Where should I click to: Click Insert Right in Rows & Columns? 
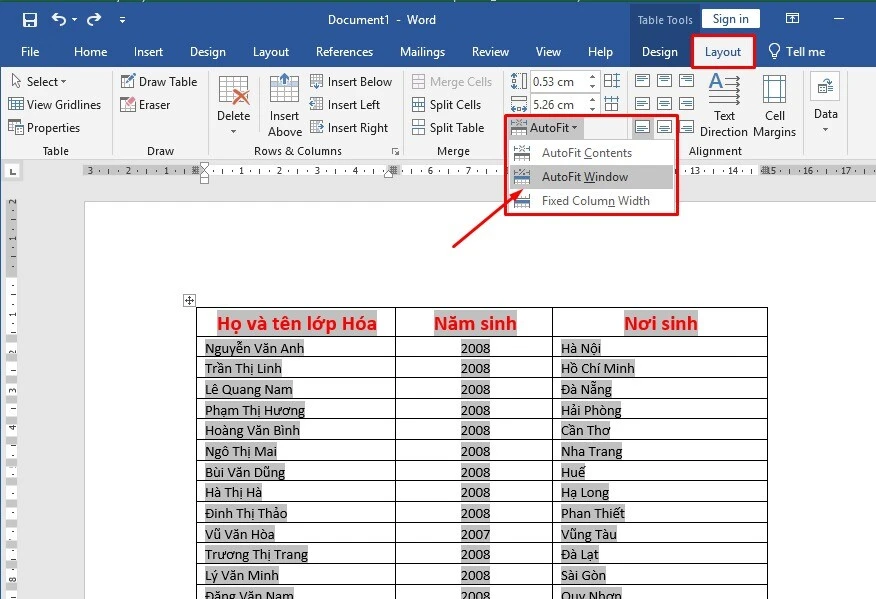point(350,127)
